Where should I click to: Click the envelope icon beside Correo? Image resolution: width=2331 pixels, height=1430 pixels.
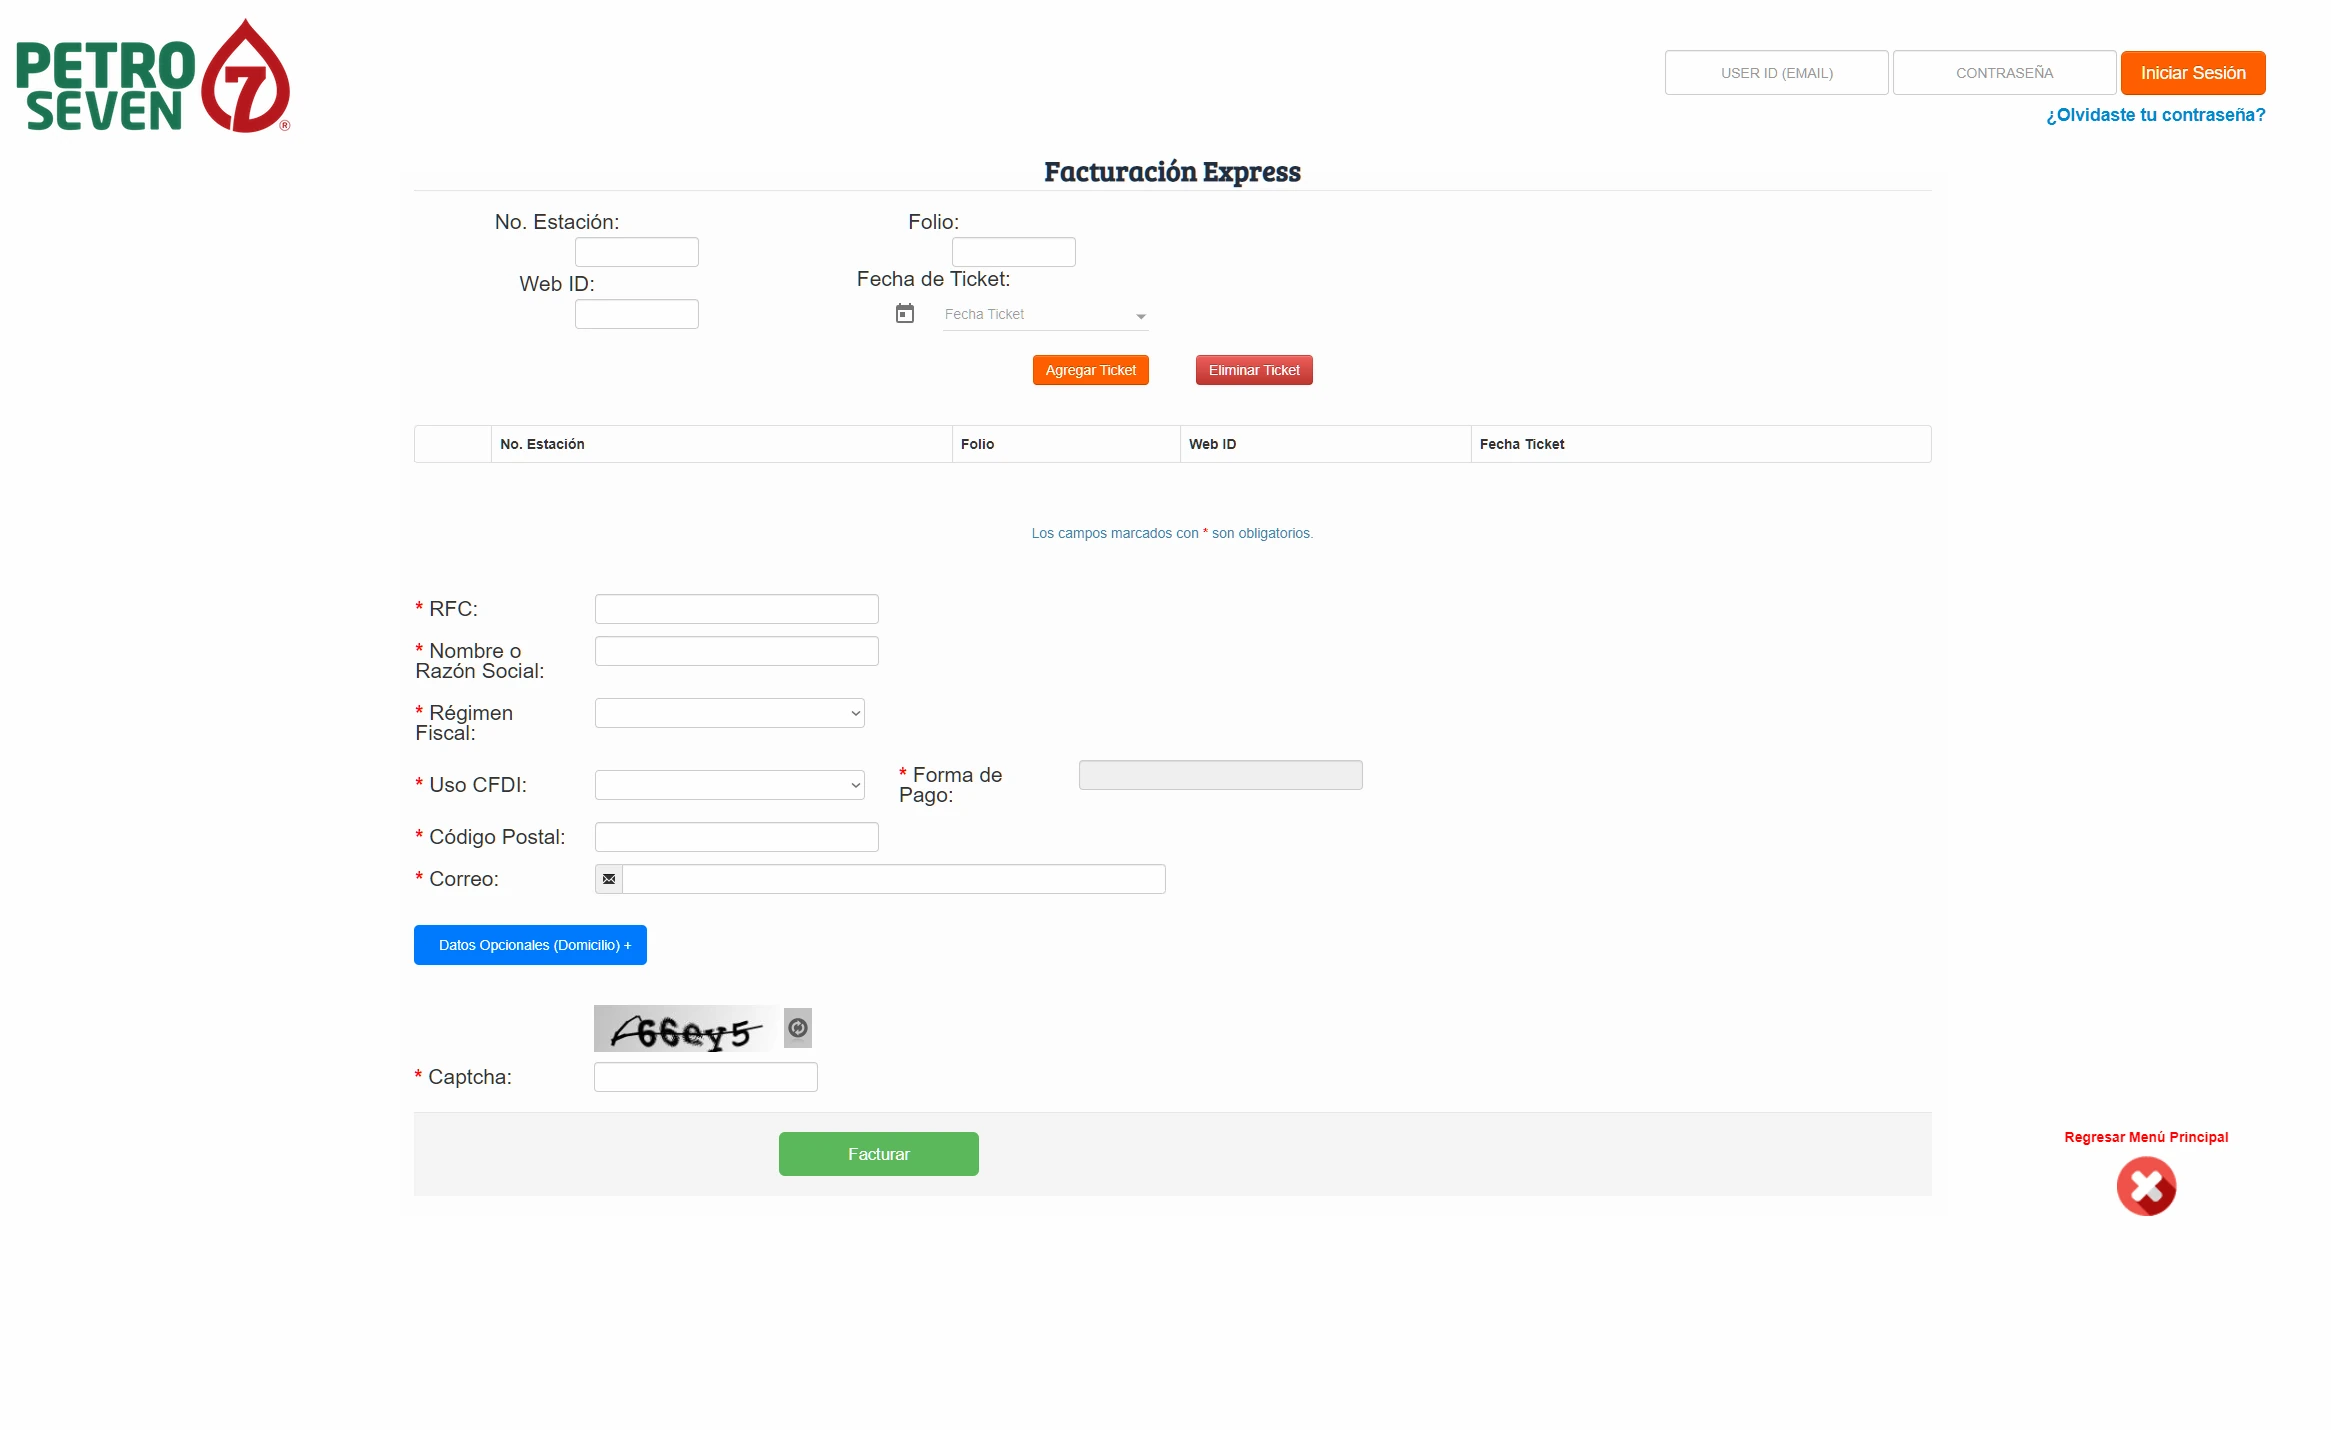tap(609, 879)
